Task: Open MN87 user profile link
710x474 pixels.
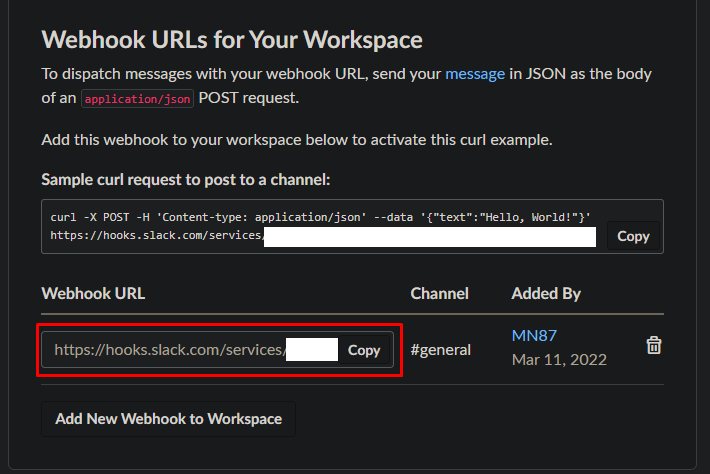Action: [534, 335]
